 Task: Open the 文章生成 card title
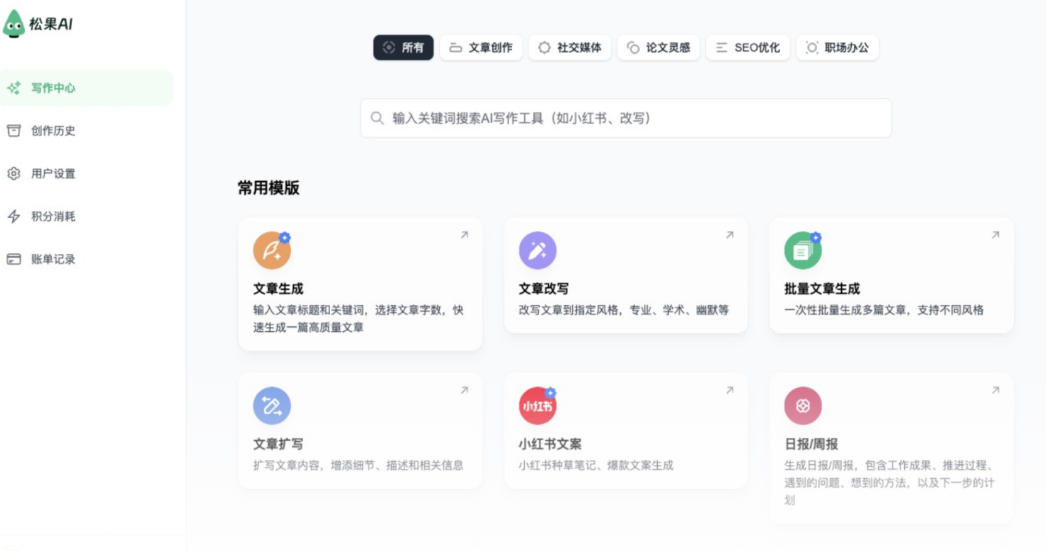click(x=278, y=289)
